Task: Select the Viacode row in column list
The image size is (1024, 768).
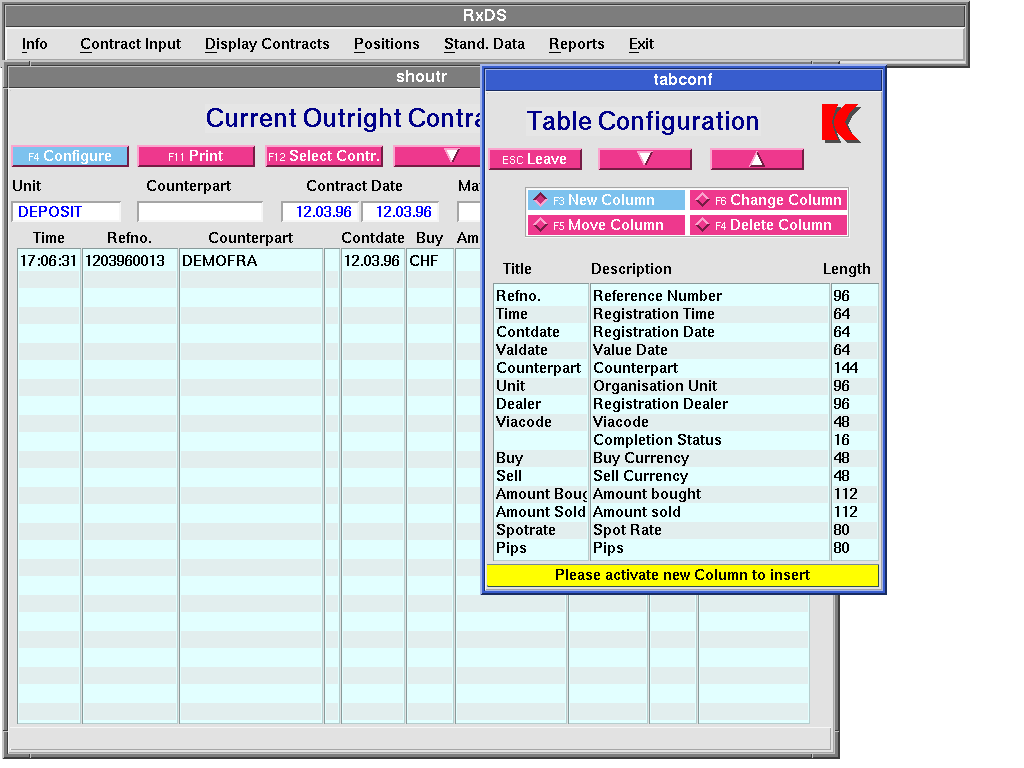Action: point(686,422)
